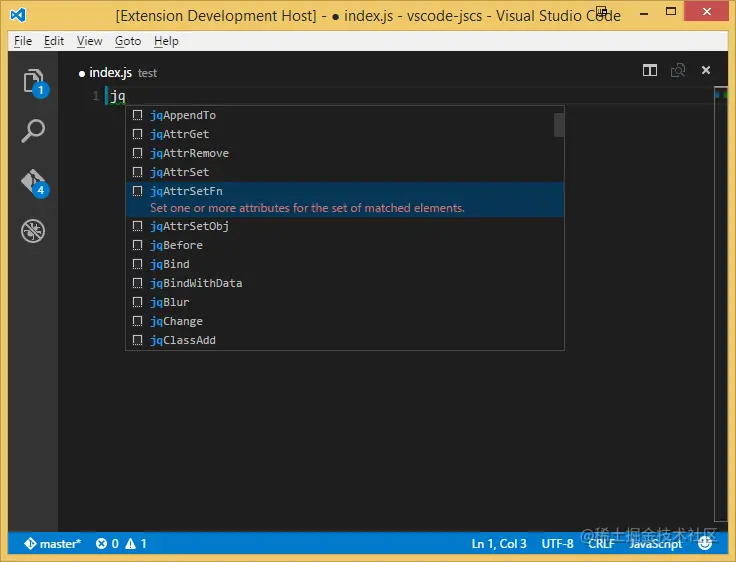Click the snippet icon beside jqAttrGet
736x562 pixels.
coord(137,134)
